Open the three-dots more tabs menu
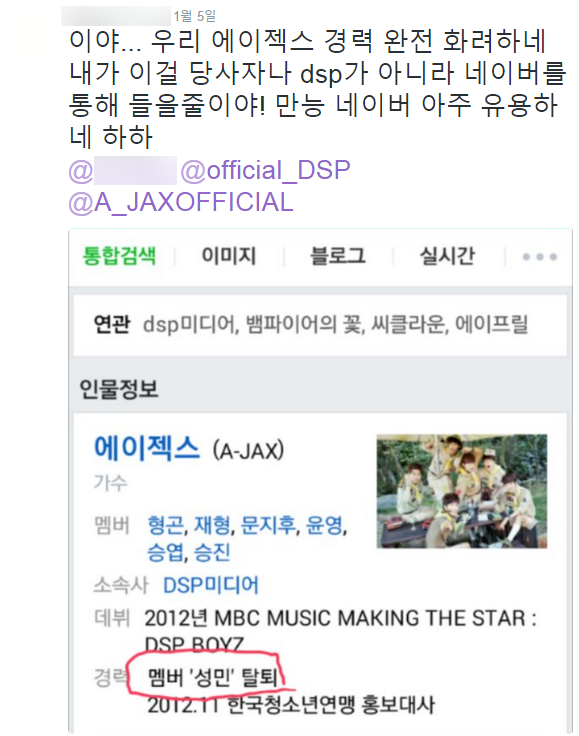This screenshot has height=736, width=579. 540,257
